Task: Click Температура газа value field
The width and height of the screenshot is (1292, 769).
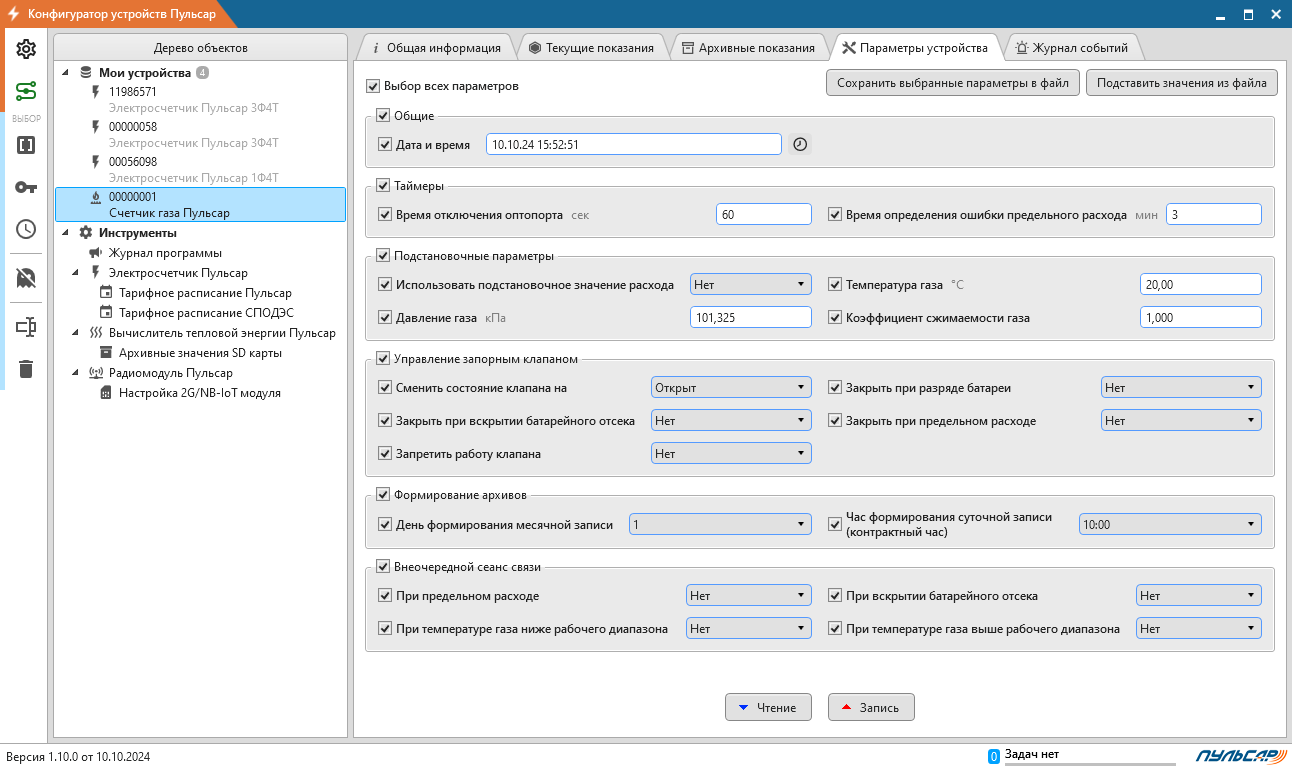Action: (x=1201, y=284)
